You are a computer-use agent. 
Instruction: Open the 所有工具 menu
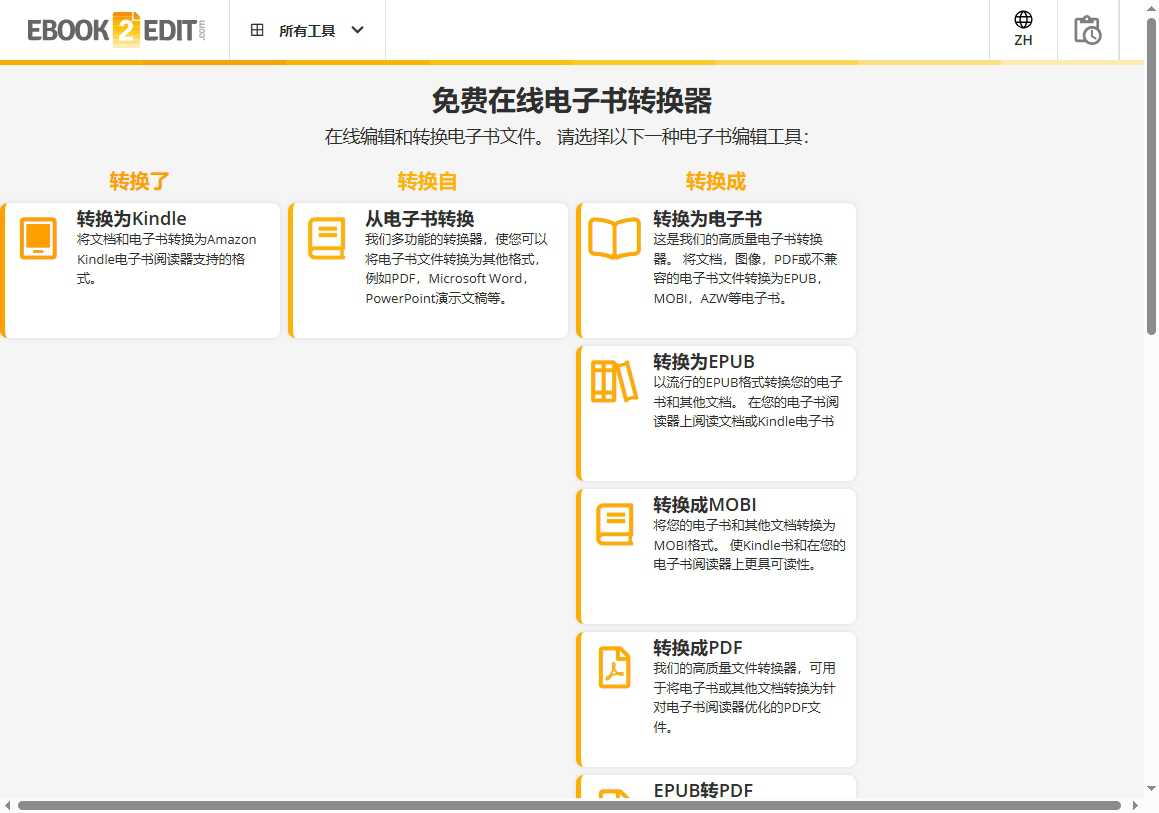[x=307, y=30]
